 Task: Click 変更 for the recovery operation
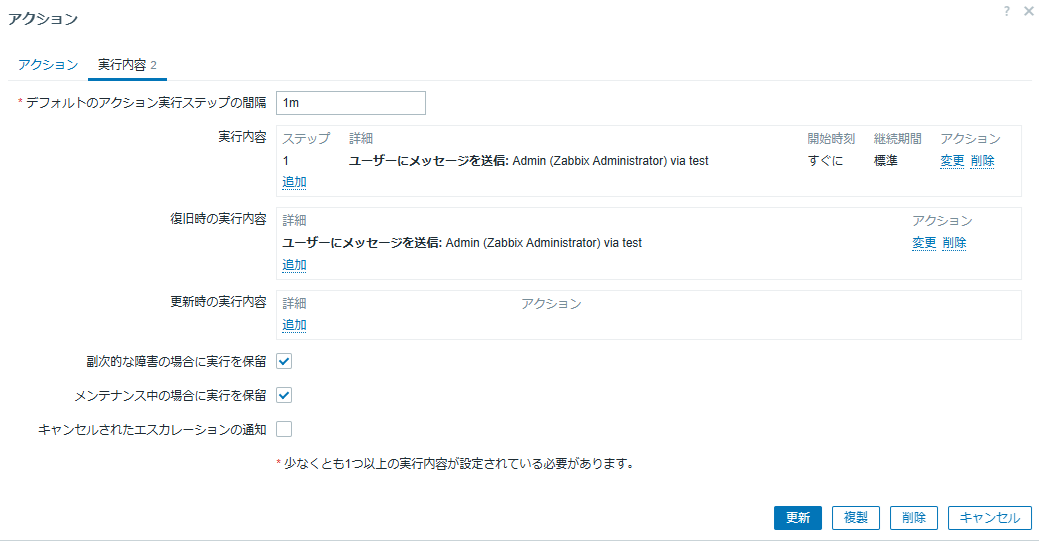924,243
